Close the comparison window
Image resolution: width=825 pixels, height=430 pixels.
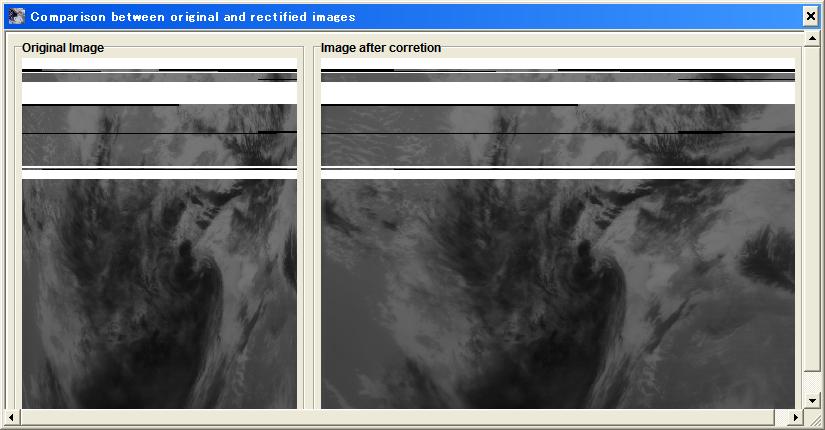tap(810, 16)
